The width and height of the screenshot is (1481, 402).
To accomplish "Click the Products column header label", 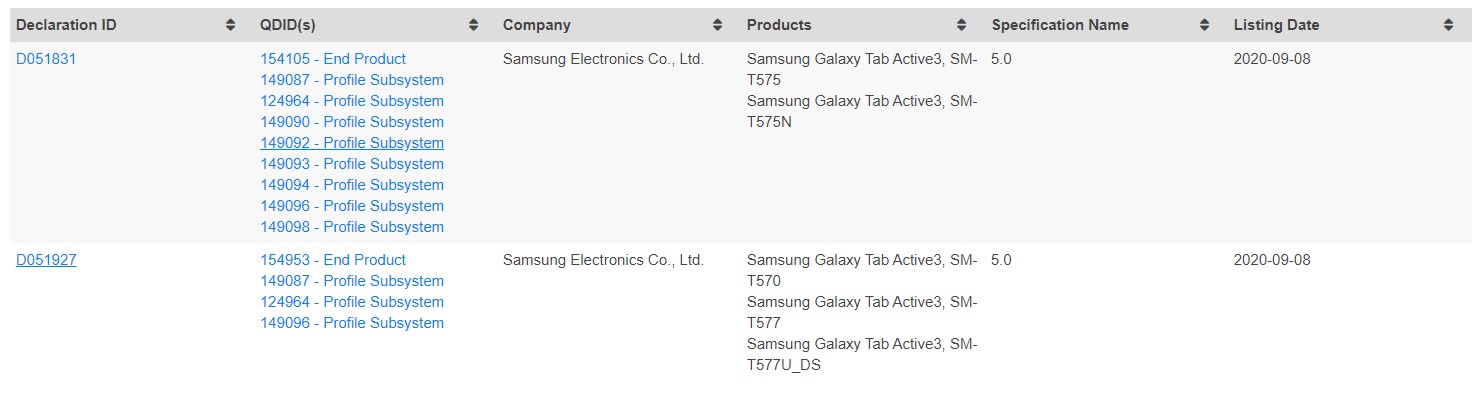I will tap(779, 25).
